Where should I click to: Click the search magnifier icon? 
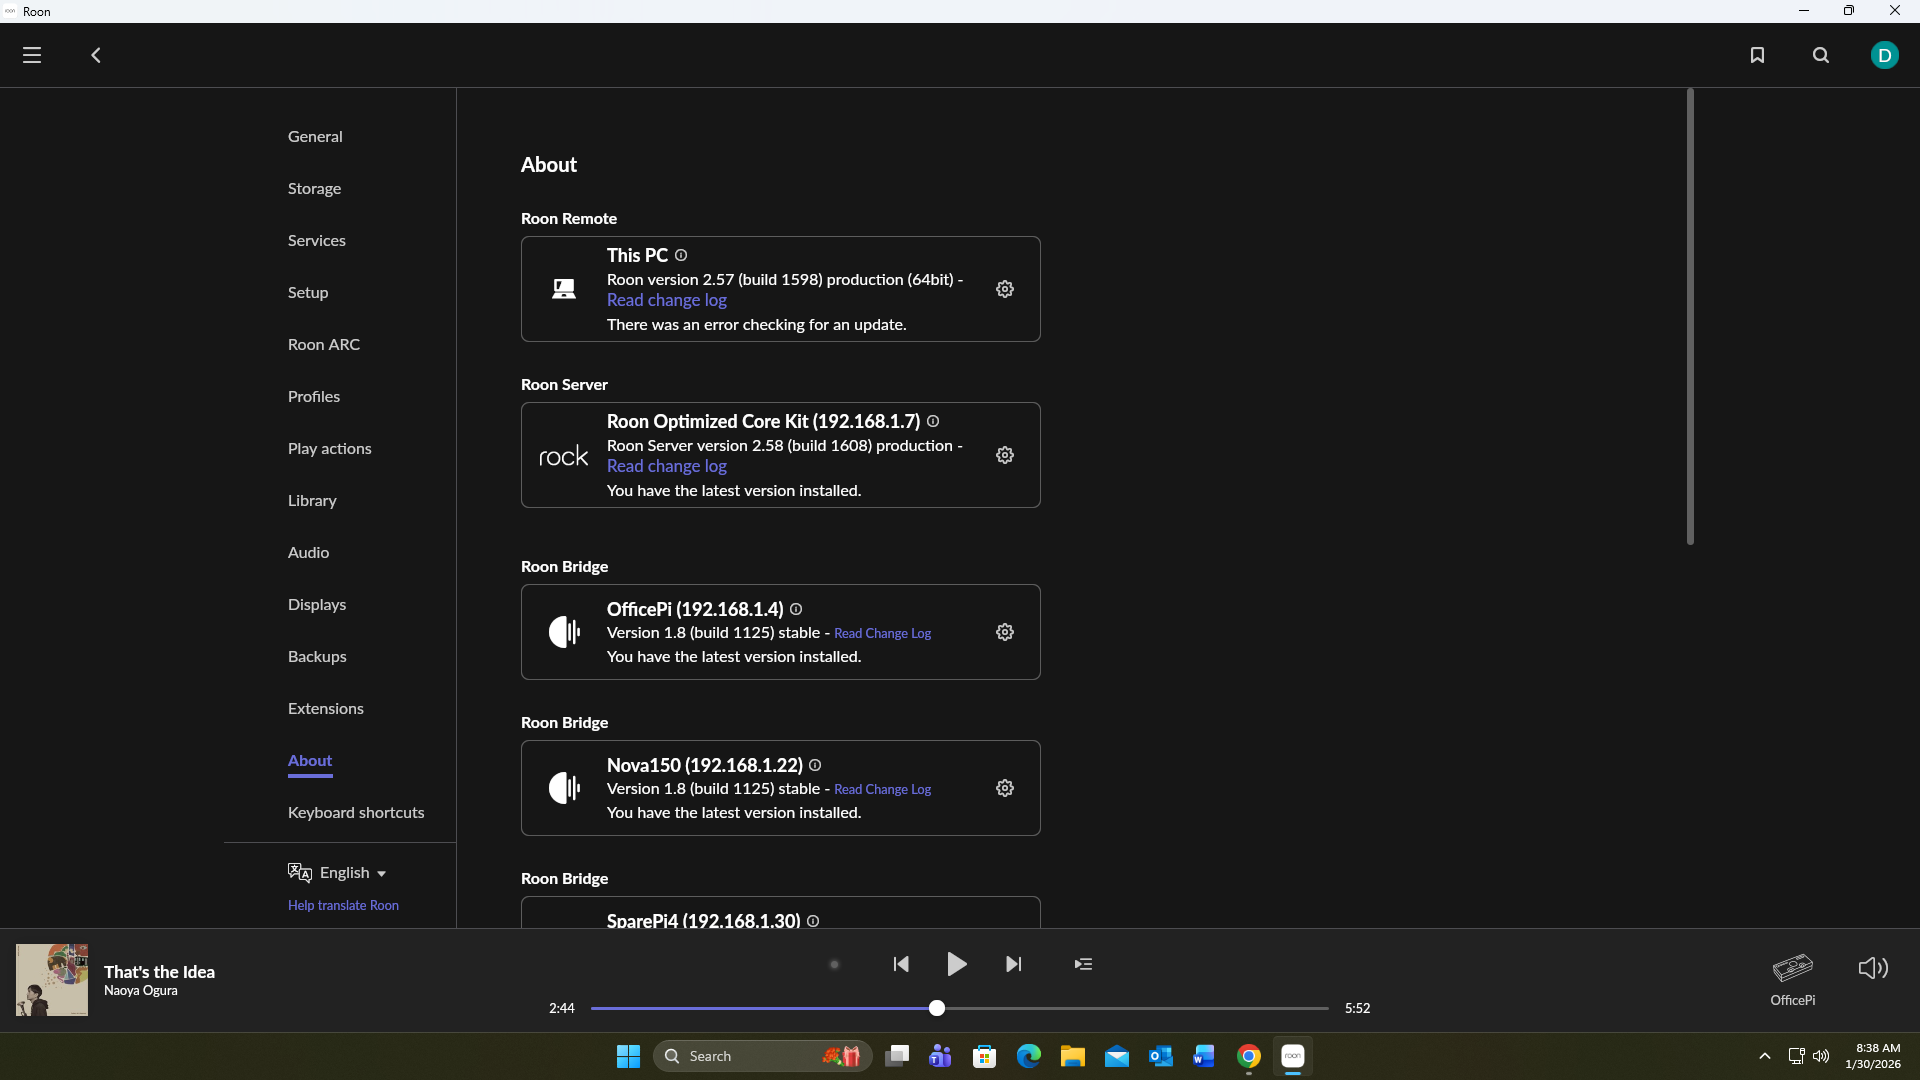coord(1821,55)
